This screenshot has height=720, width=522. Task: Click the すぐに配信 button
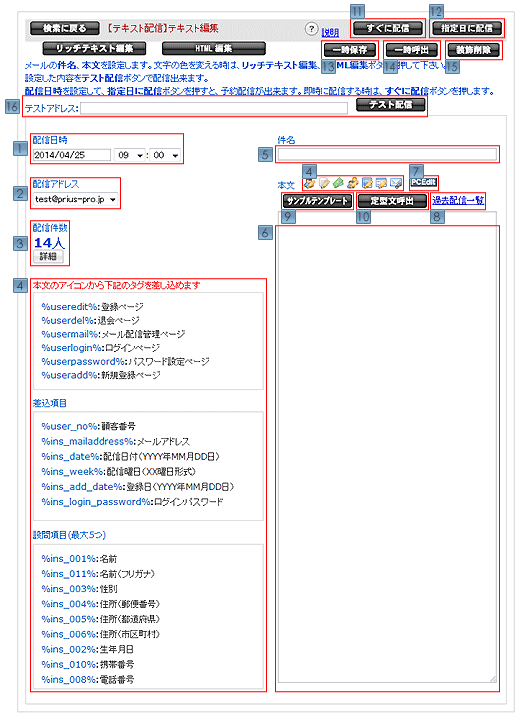coord(387,28)
